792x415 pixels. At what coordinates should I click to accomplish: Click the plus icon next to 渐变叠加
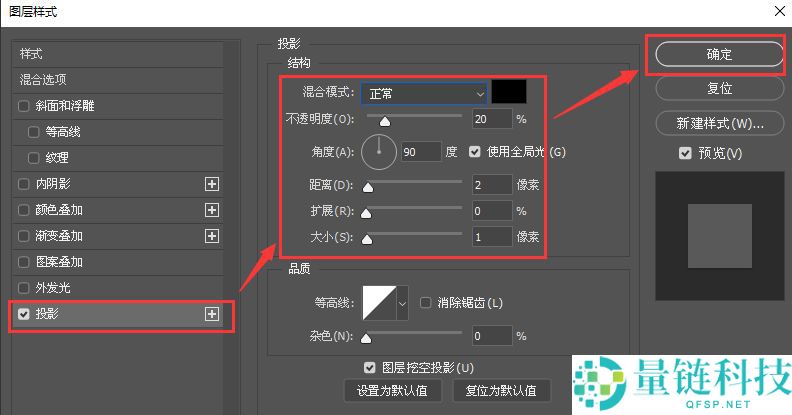click(x=211, y=236)
